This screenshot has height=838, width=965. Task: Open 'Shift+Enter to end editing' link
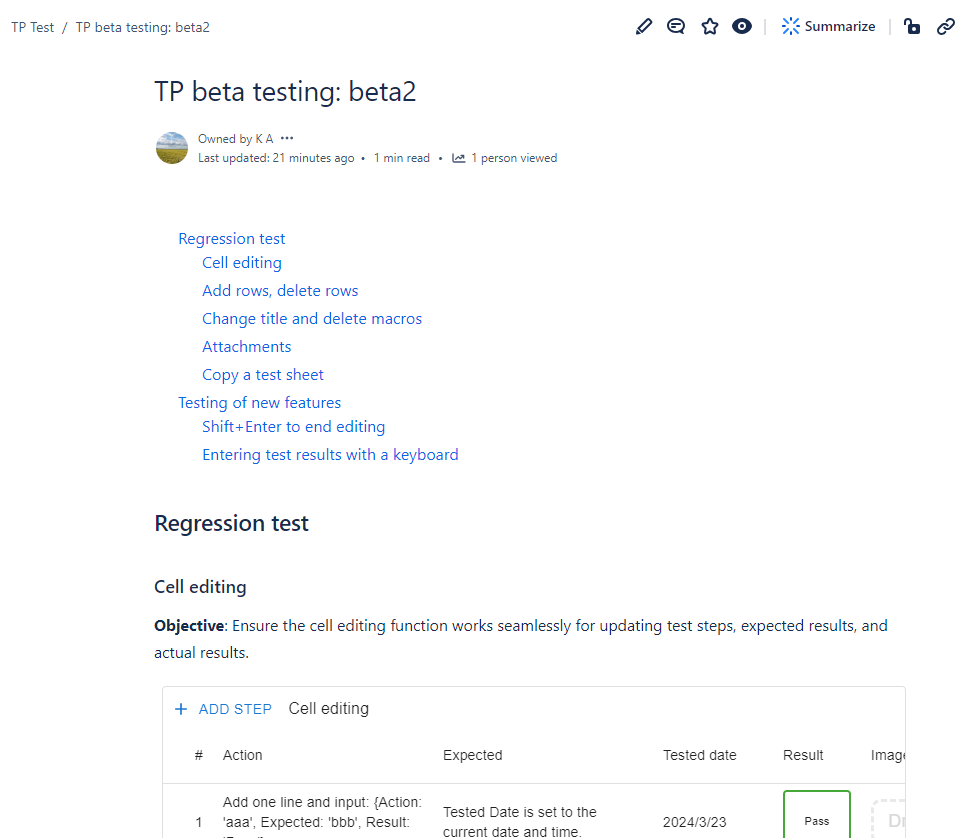coord(293,426)
